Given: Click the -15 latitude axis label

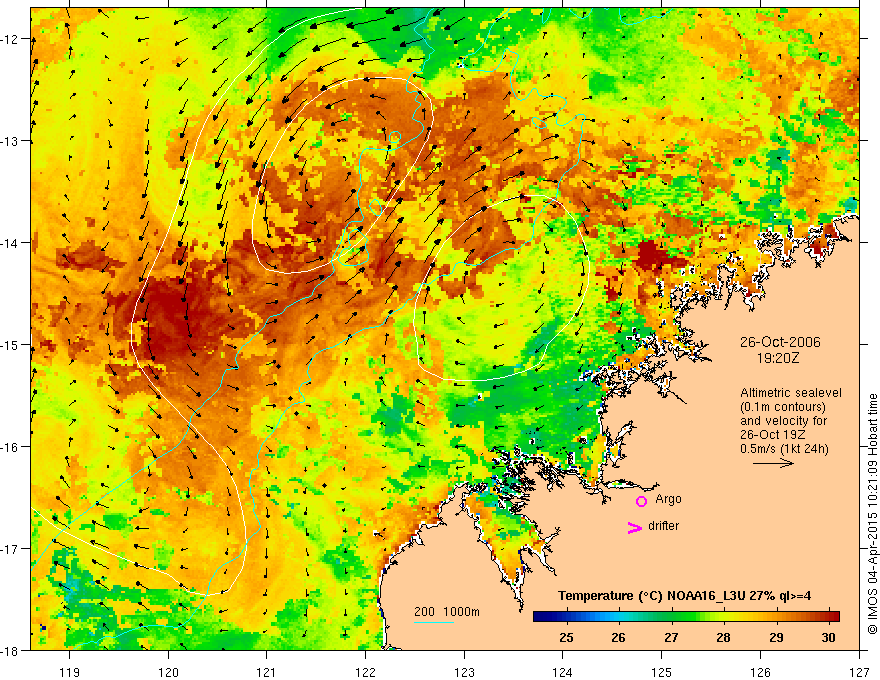Looking at the screenshot, I should (10, 344).
